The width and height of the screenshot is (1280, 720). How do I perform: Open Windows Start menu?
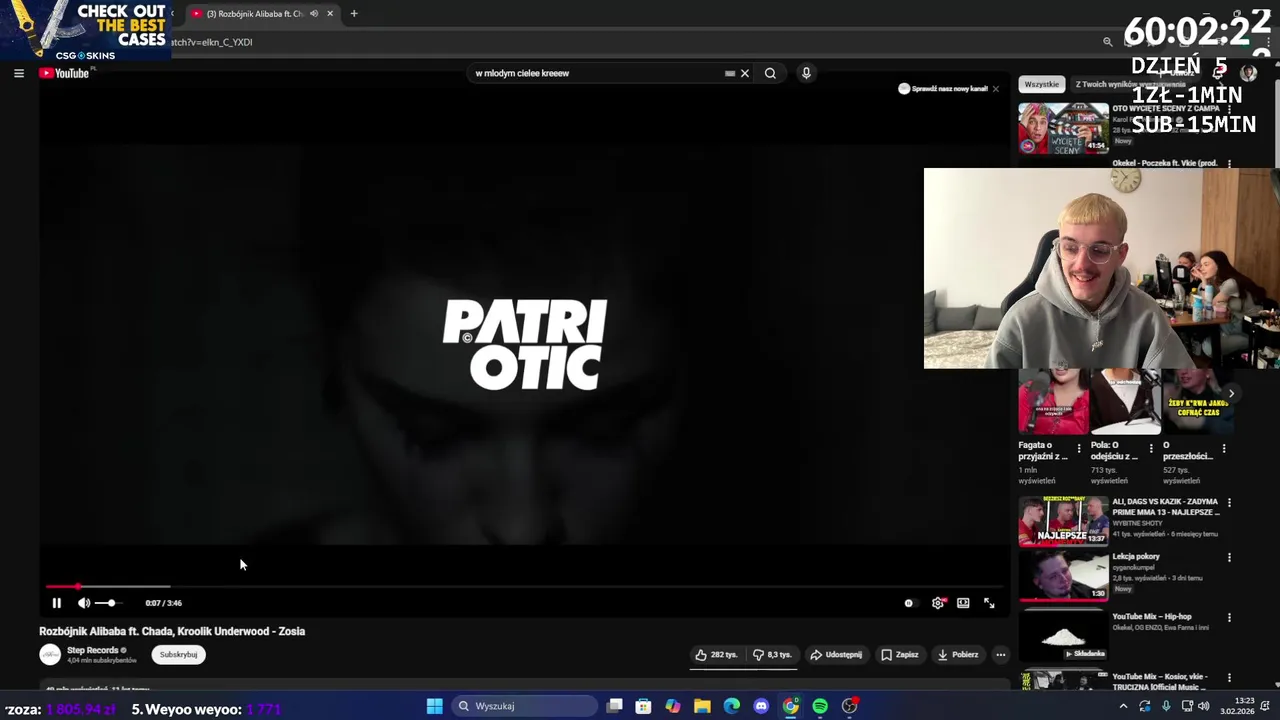435,706
